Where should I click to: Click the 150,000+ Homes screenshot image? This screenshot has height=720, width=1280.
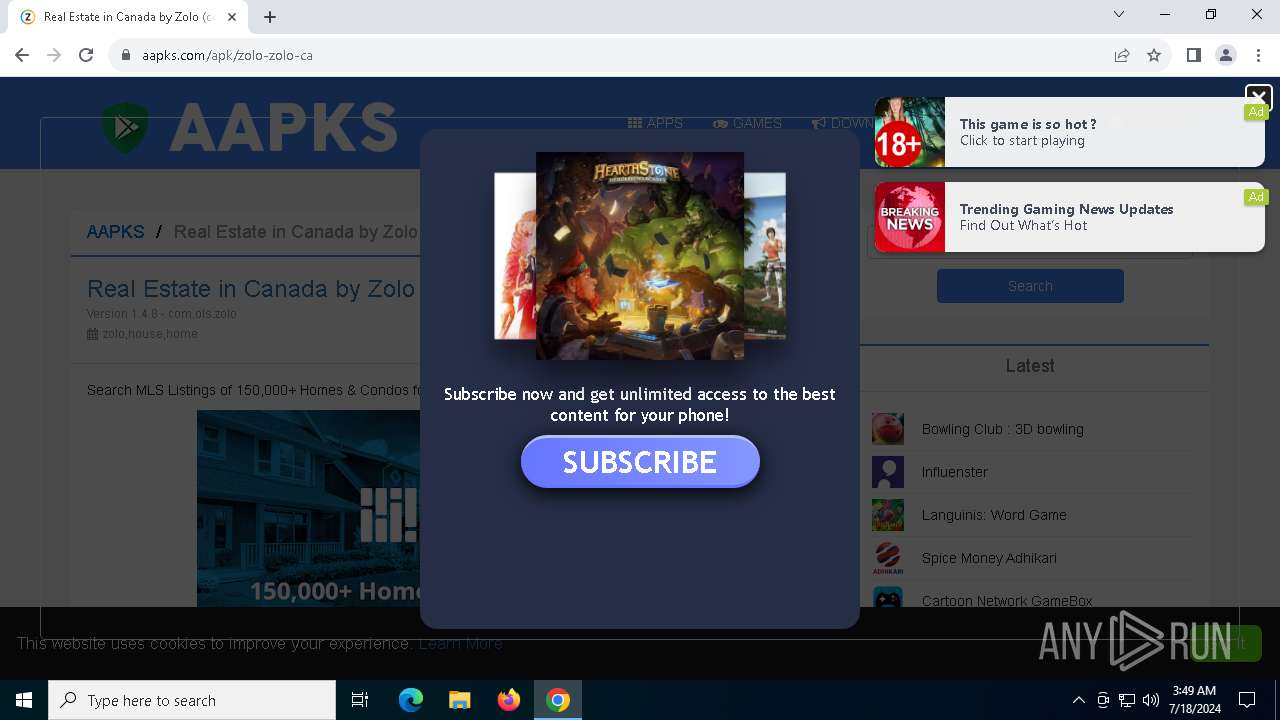[308, 508]
